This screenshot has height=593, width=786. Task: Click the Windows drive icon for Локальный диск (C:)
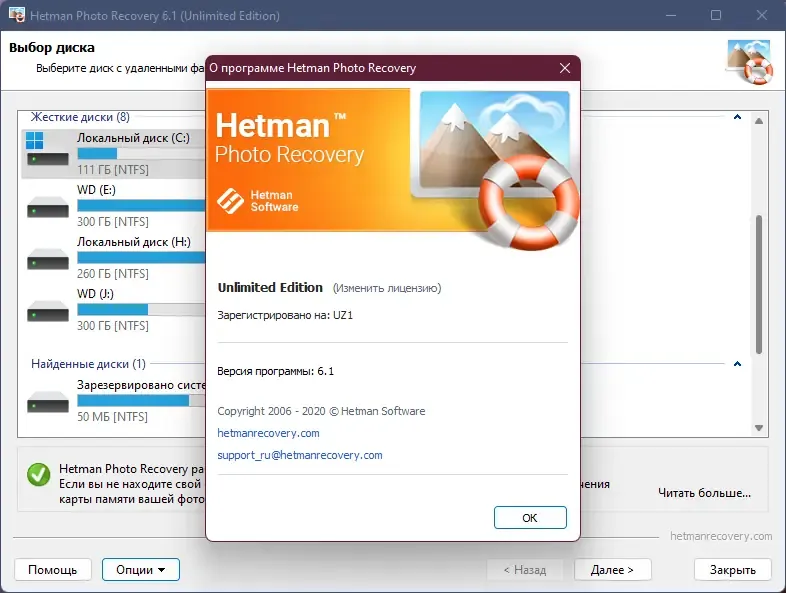click(x=47, y=148)
